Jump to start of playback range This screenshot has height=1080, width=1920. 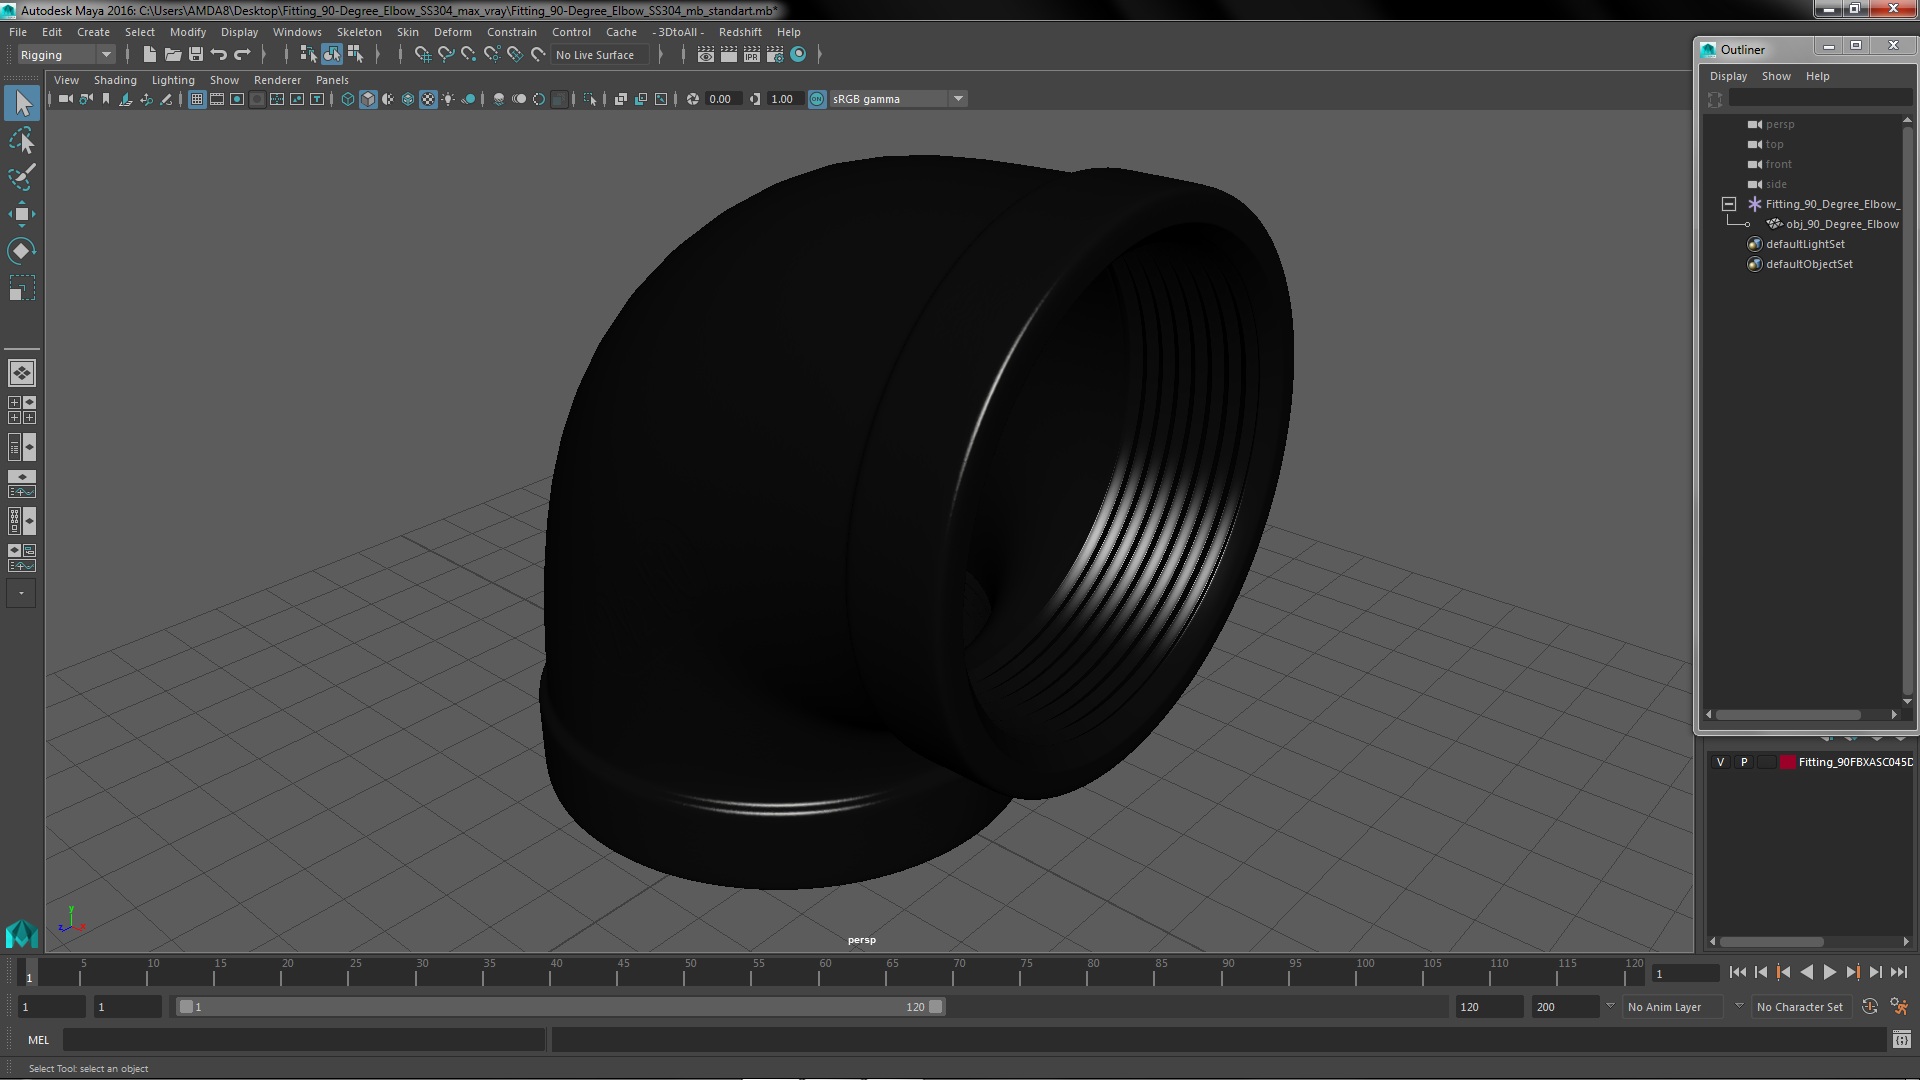pos(1737,972)
